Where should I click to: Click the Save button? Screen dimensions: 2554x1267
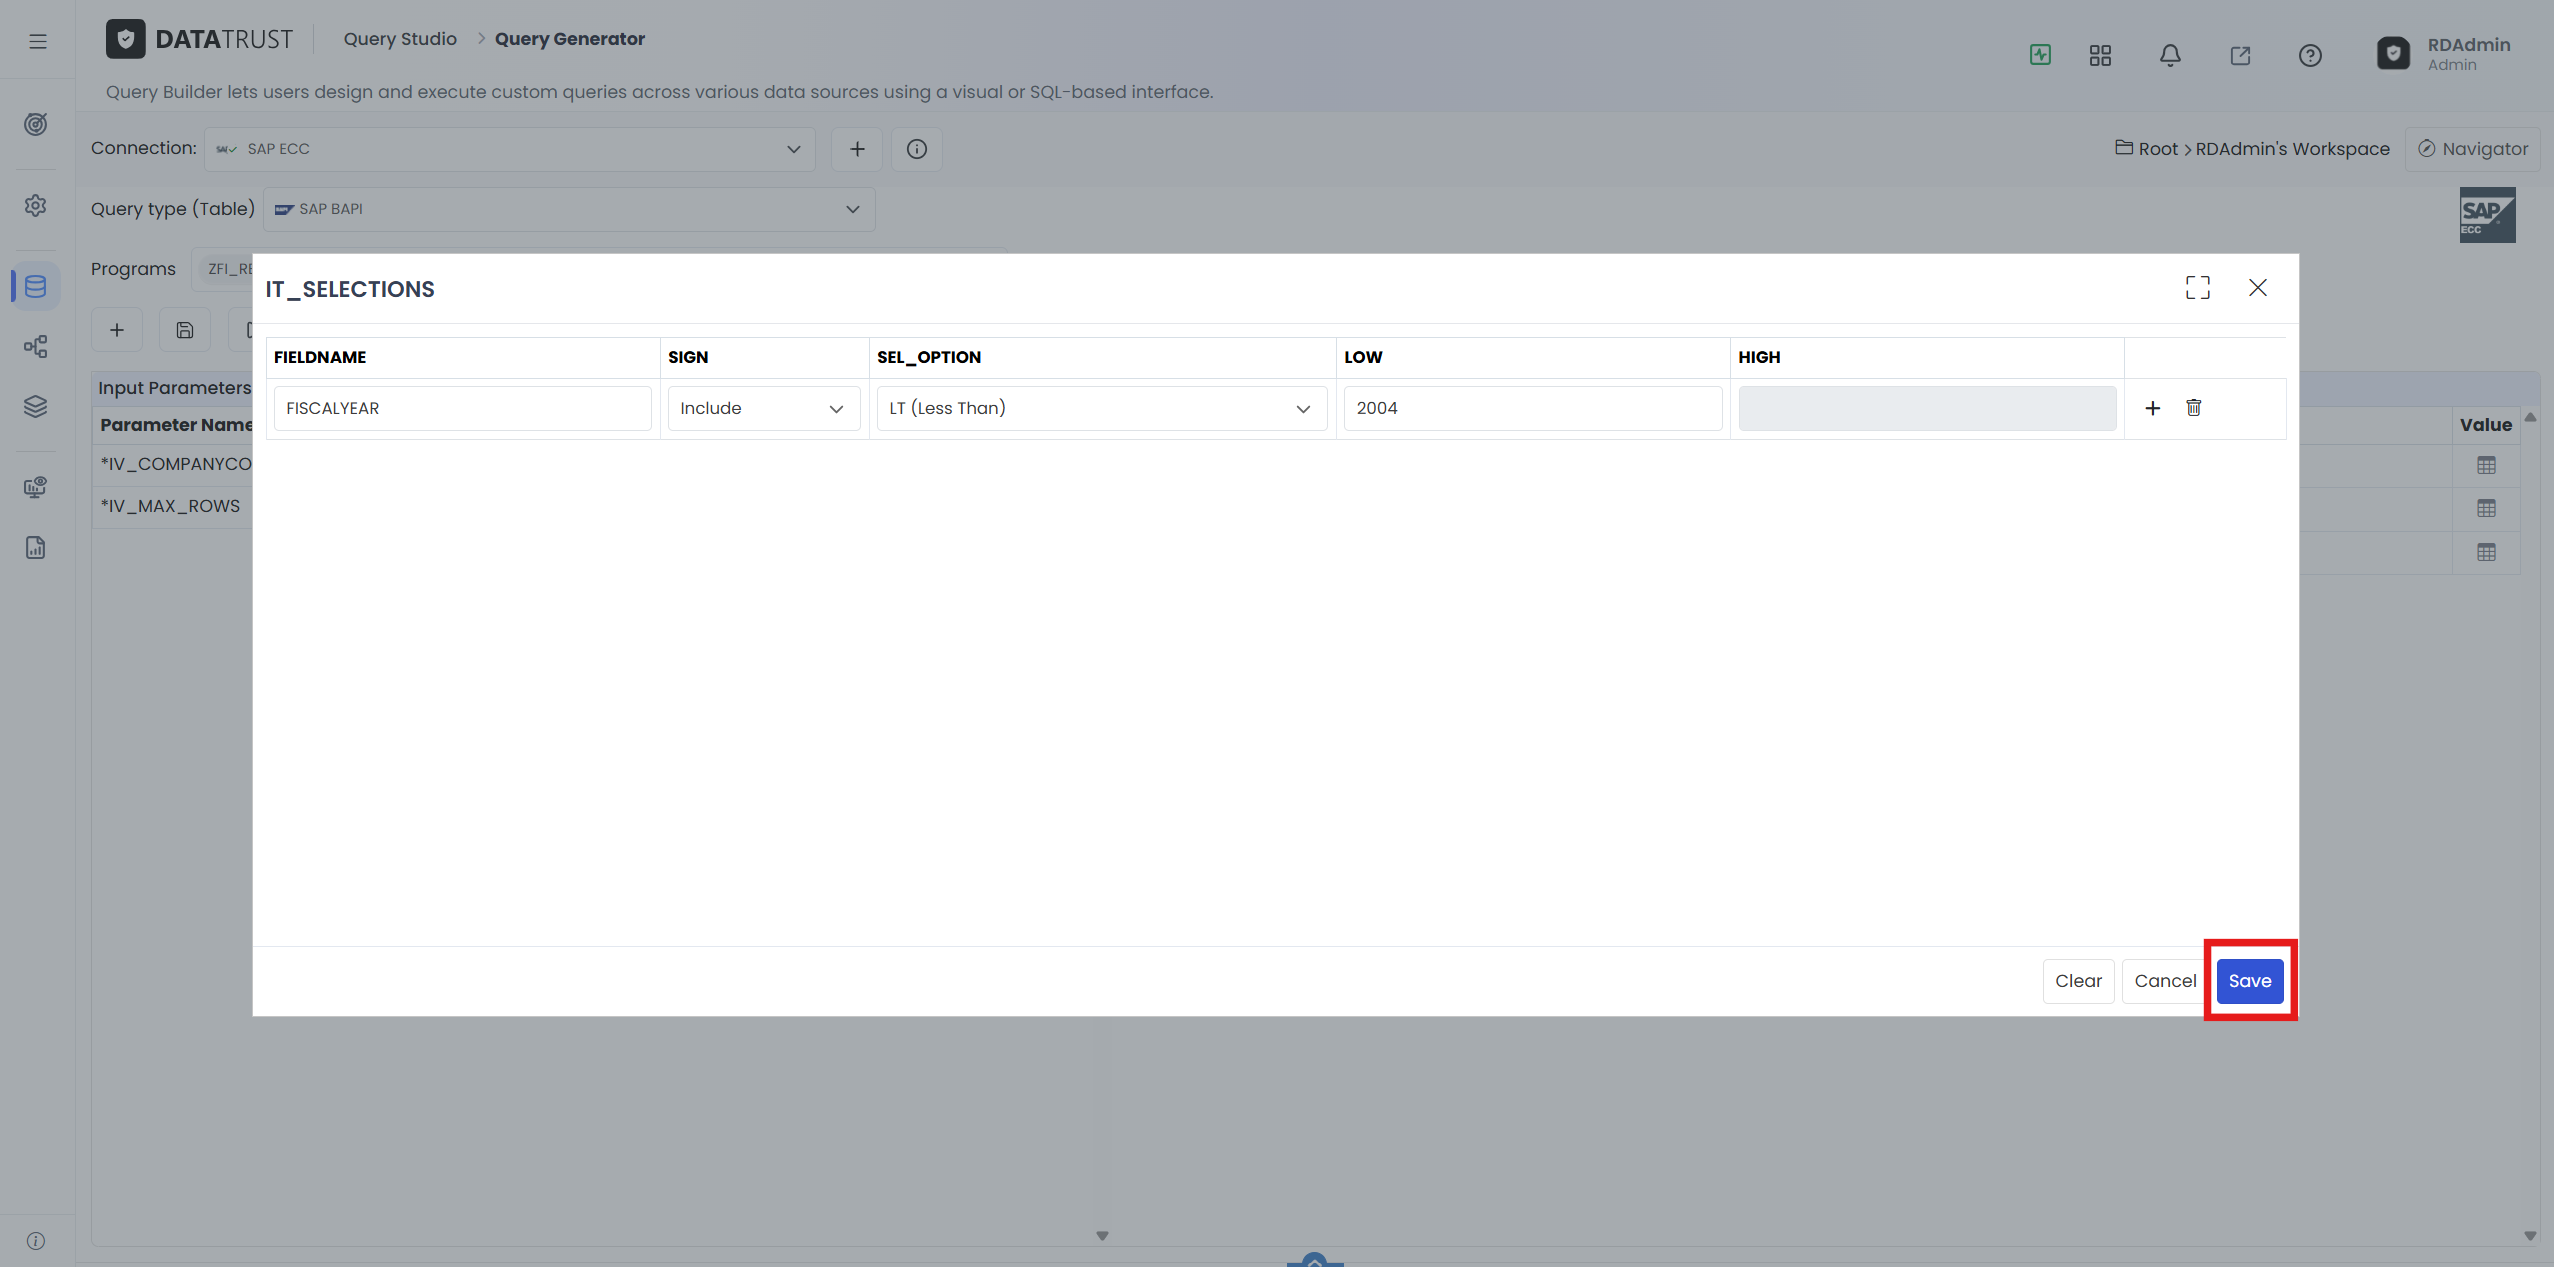(2250, 981)
